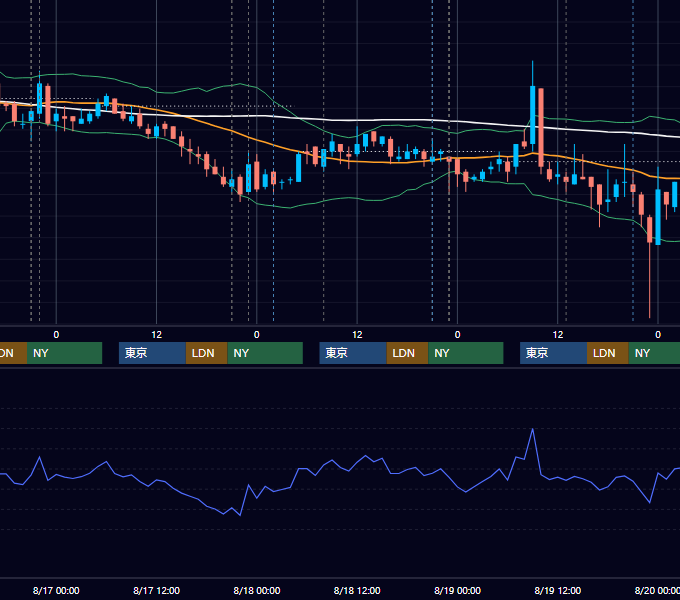This screenshot has width=680, height=600.
Task: Select the NY block after 8/19 LDN
Action: [x=654, y=353]
